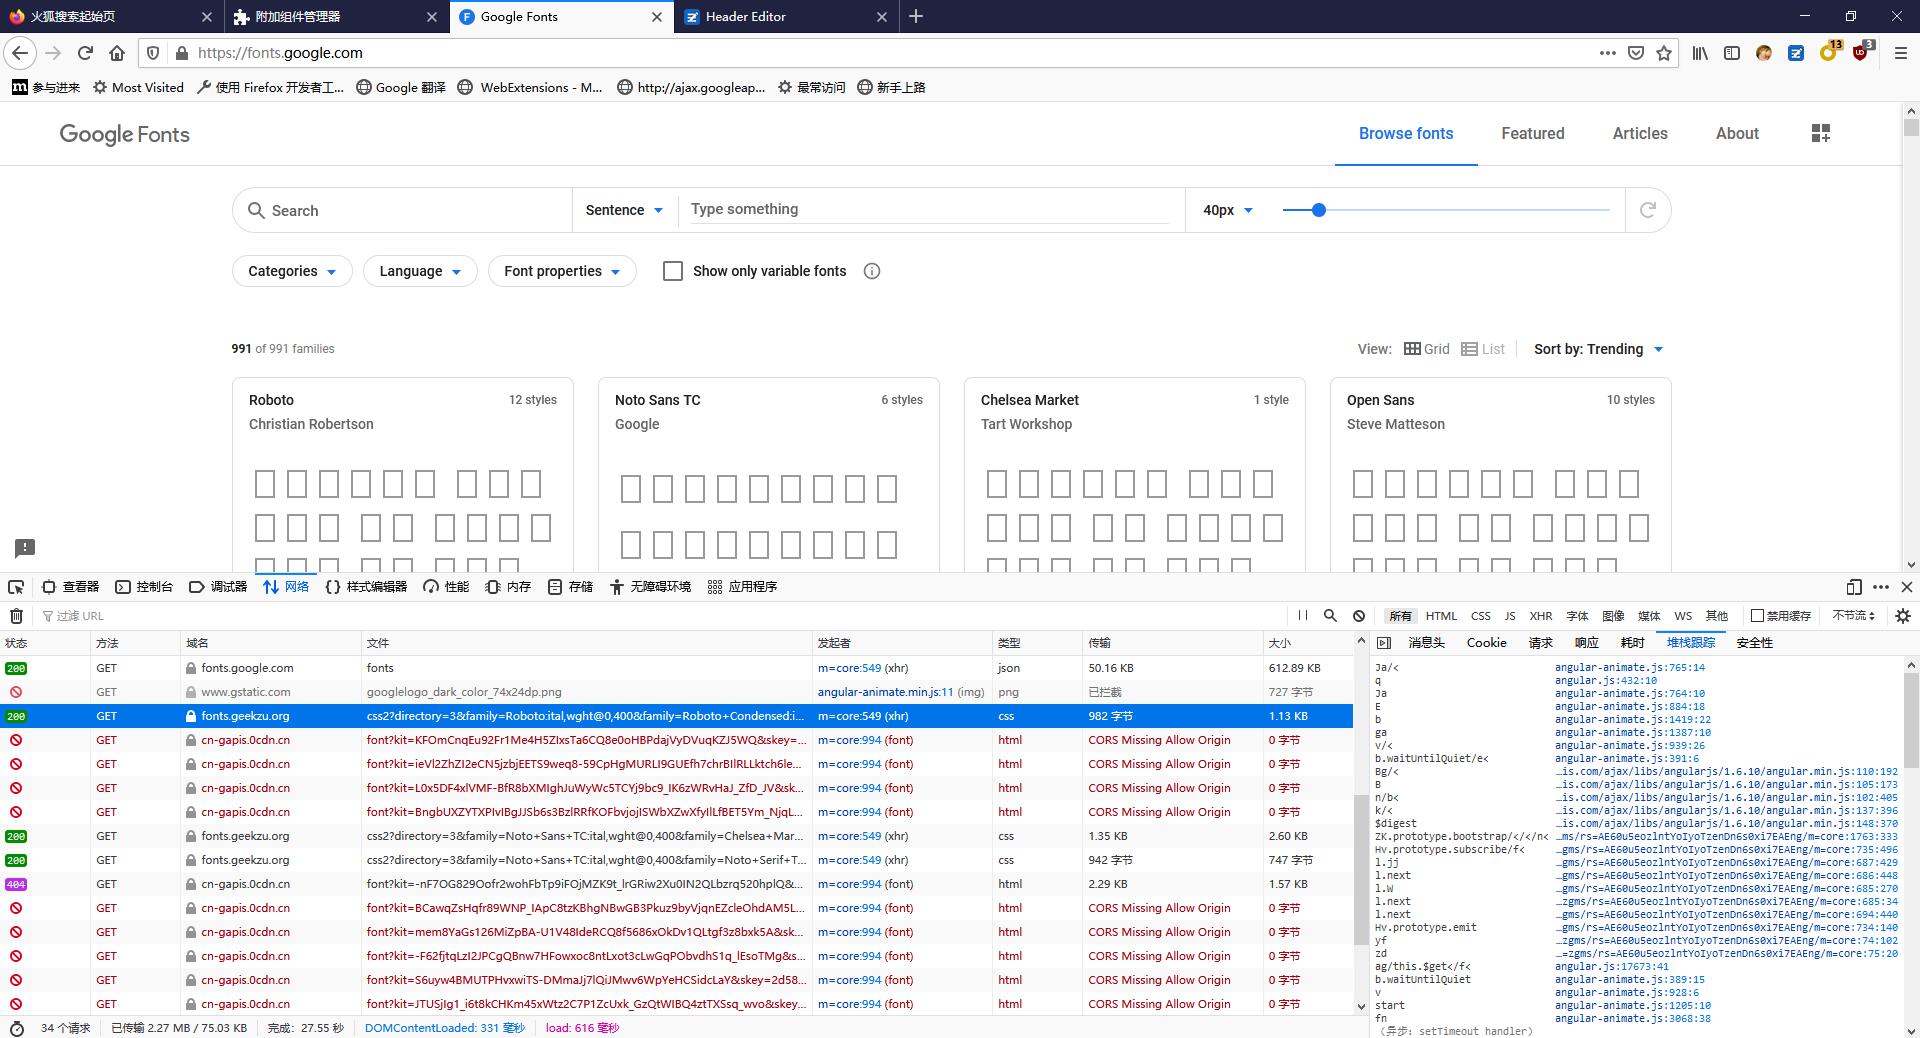
Task: Click the Type something preview field
Action: click(929, 209)
